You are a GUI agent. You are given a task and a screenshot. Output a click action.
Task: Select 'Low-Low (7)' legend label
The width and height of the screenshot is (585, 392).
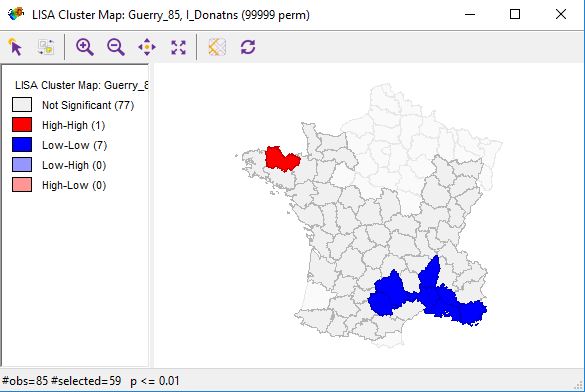pyautogui.click(x=75, y=145)
